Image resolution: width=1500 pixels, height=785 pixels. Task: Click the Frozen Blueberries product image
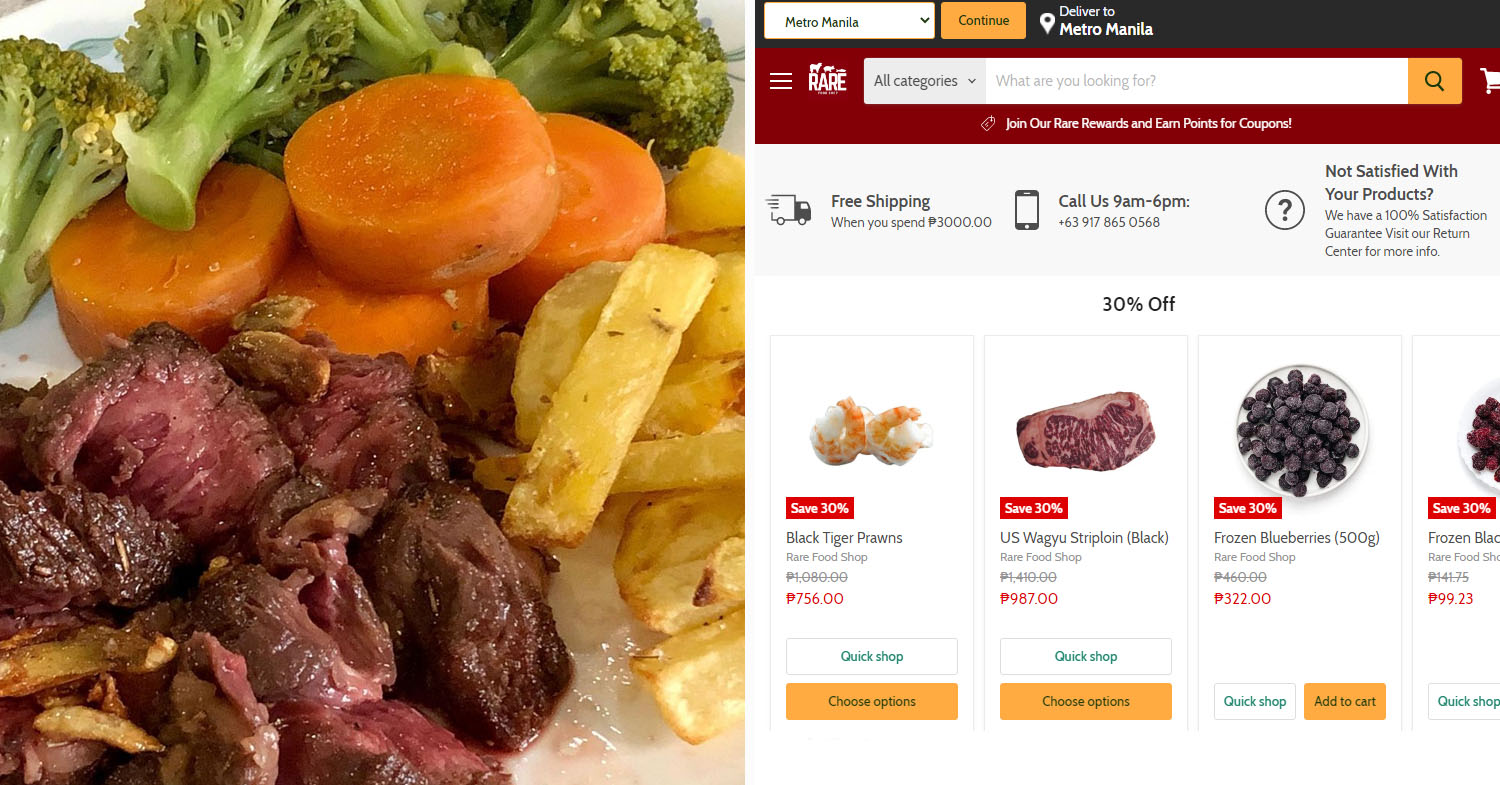1300,431
